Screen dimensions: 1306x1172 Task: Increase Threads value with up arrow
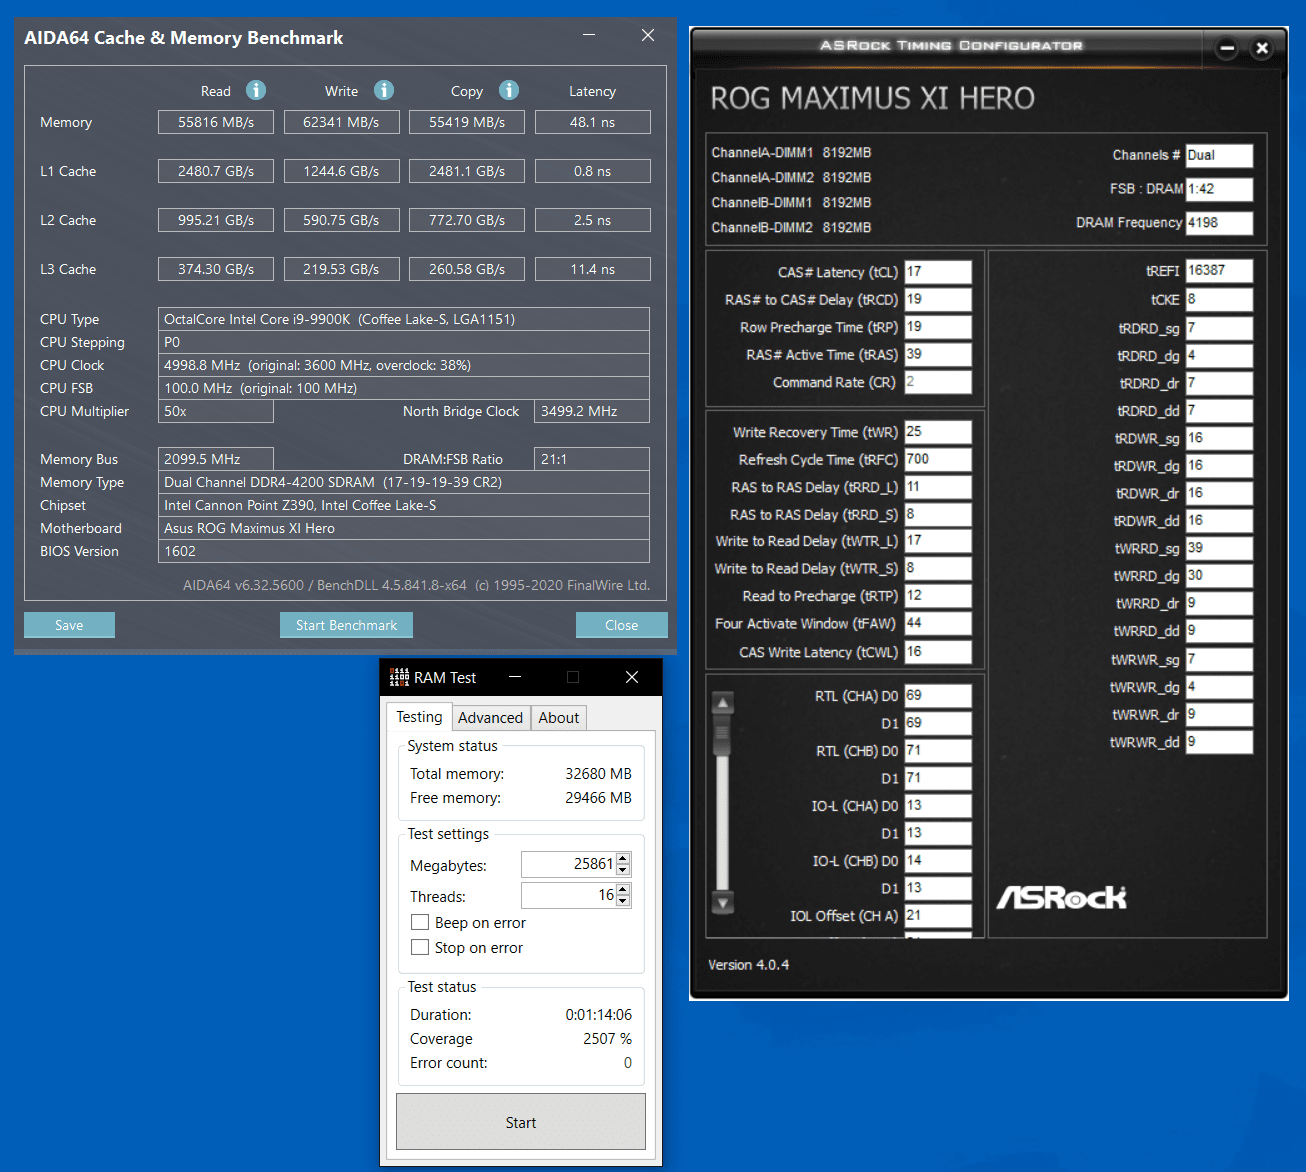[623, 890]
